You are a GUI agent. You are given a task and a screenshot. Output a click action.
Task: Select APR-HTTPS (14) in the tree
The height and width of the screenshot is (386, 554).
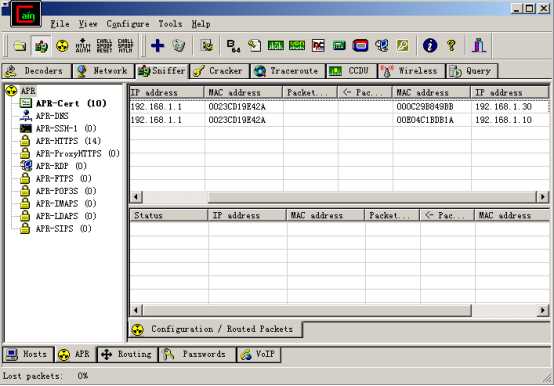68,141
